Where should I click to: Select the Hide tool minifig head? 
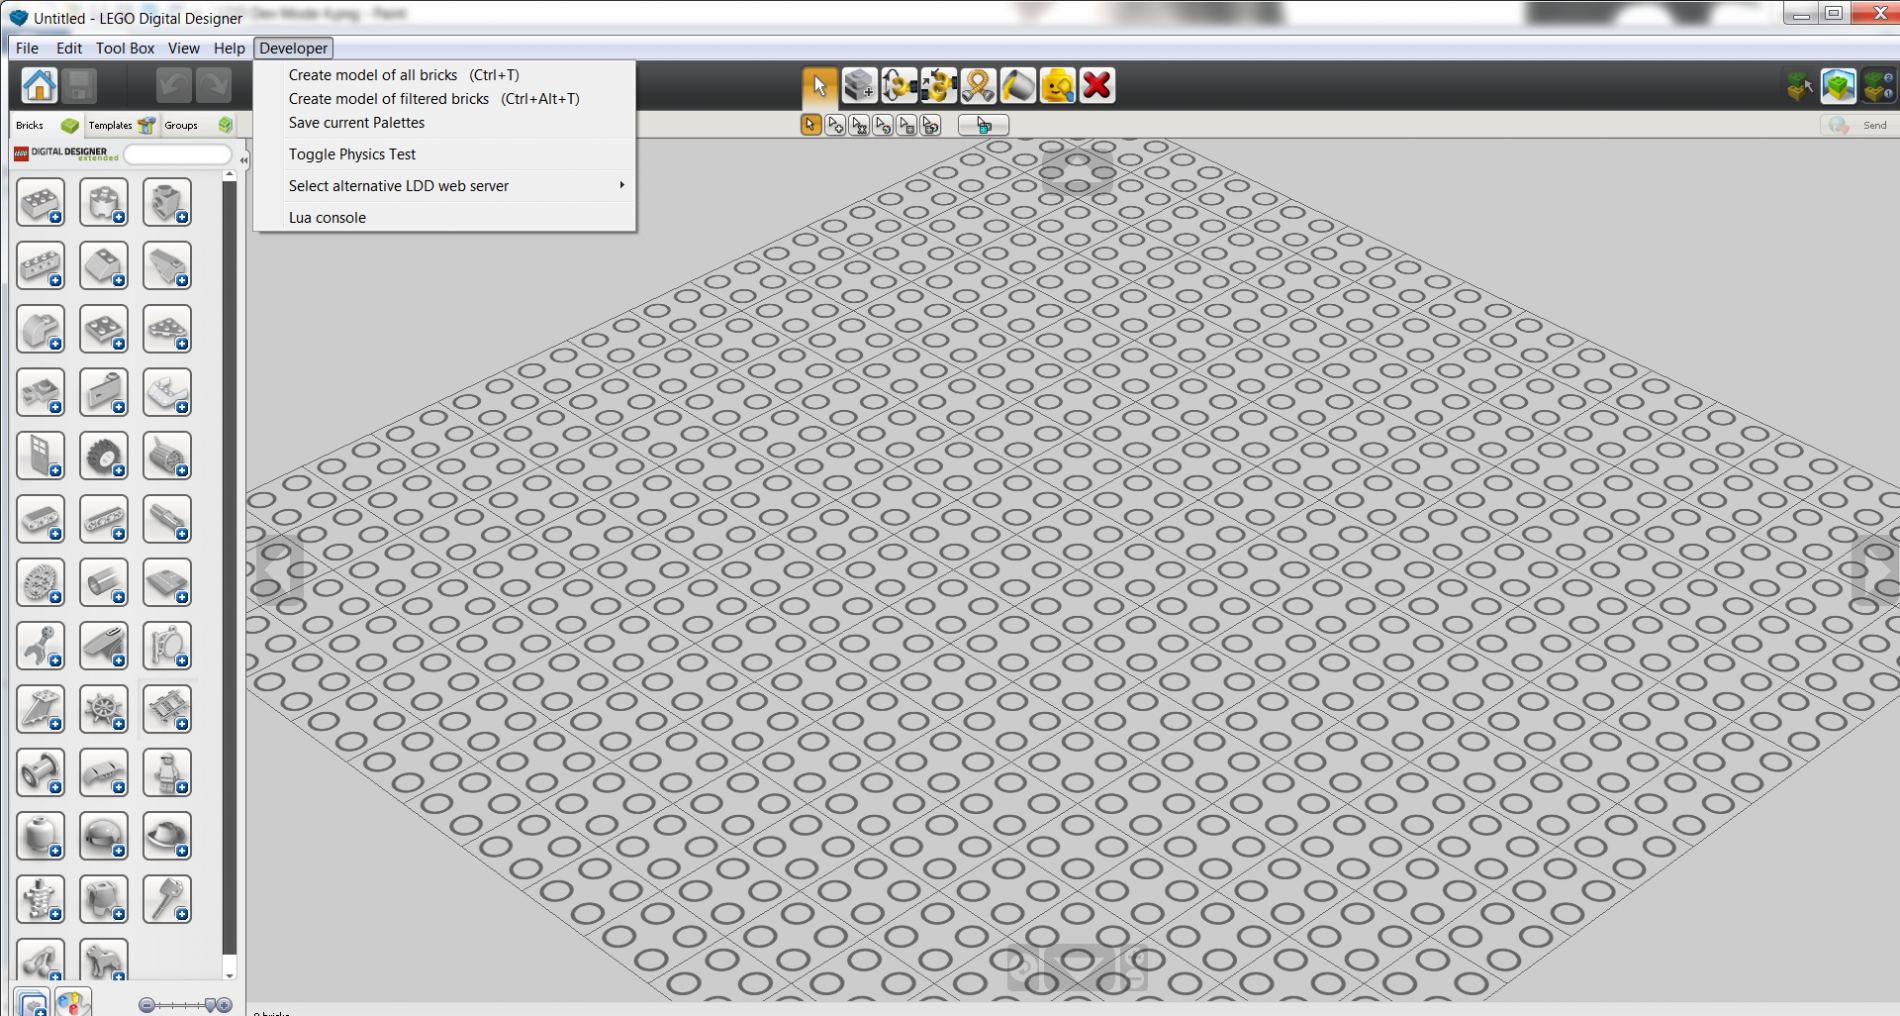coord(1057,86)
